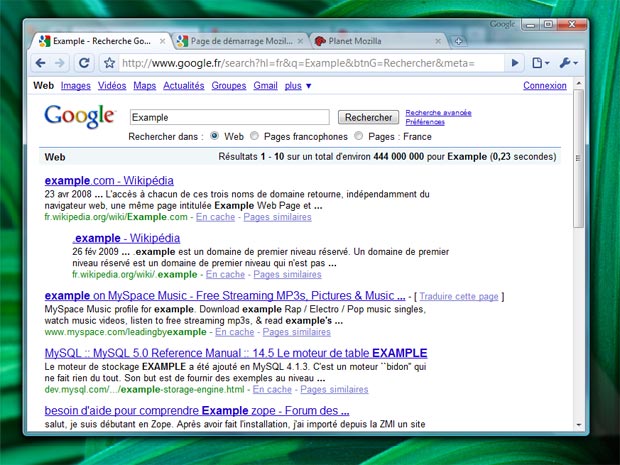Click the address bar URL

[299, 63]
